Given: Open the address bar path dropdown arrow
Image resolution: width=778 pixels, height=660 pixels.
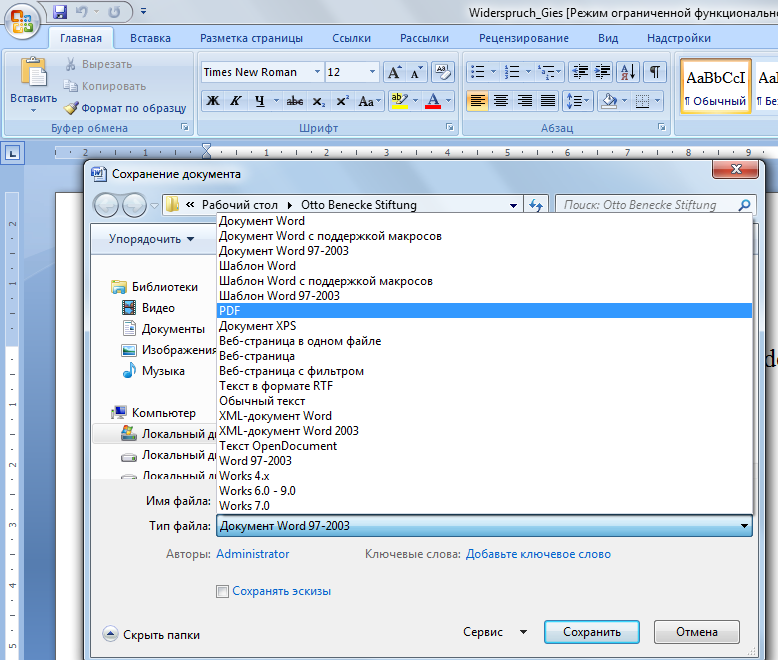Looking at the screenshot, I should pos(514,205).
